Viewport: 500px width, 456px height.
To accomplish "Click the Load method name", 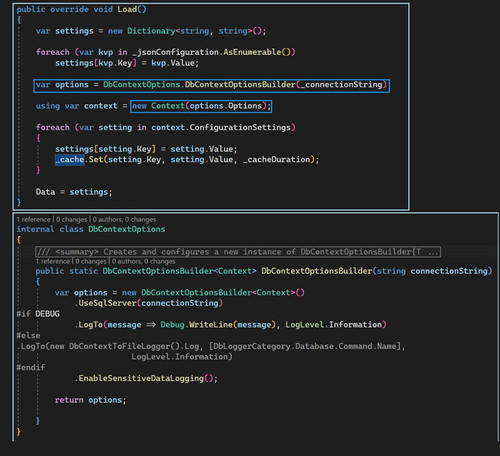I will coord(127,9).
